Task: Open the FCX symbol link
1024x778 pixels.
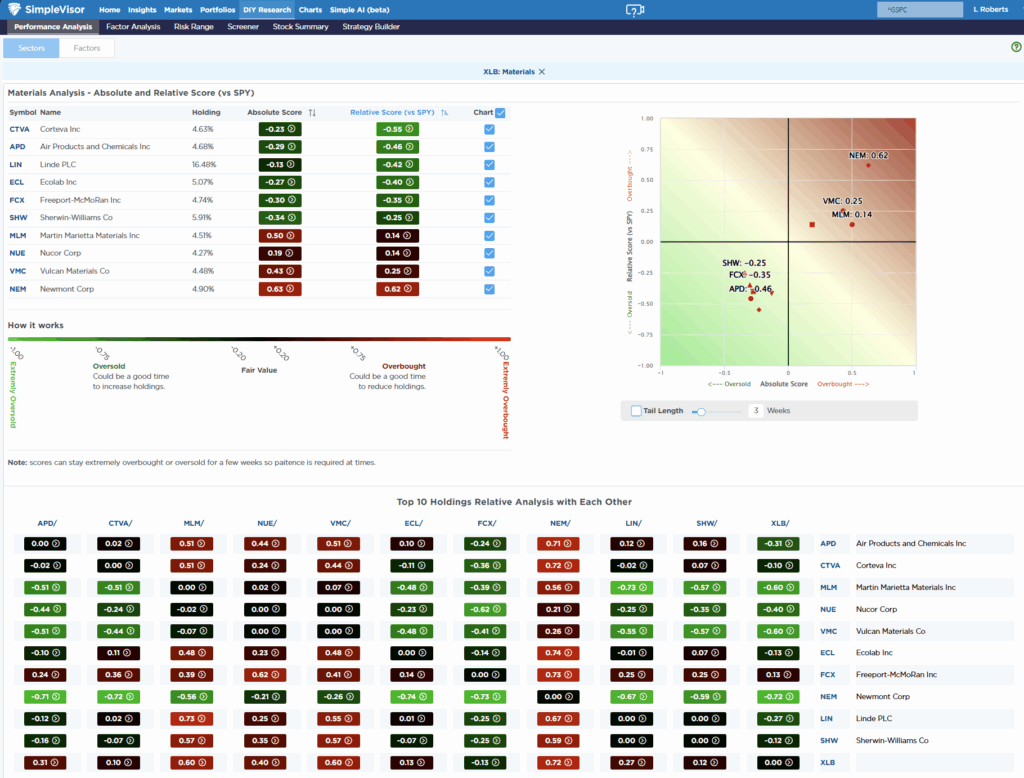Action: pyautogui.click(x=19, y=199)
